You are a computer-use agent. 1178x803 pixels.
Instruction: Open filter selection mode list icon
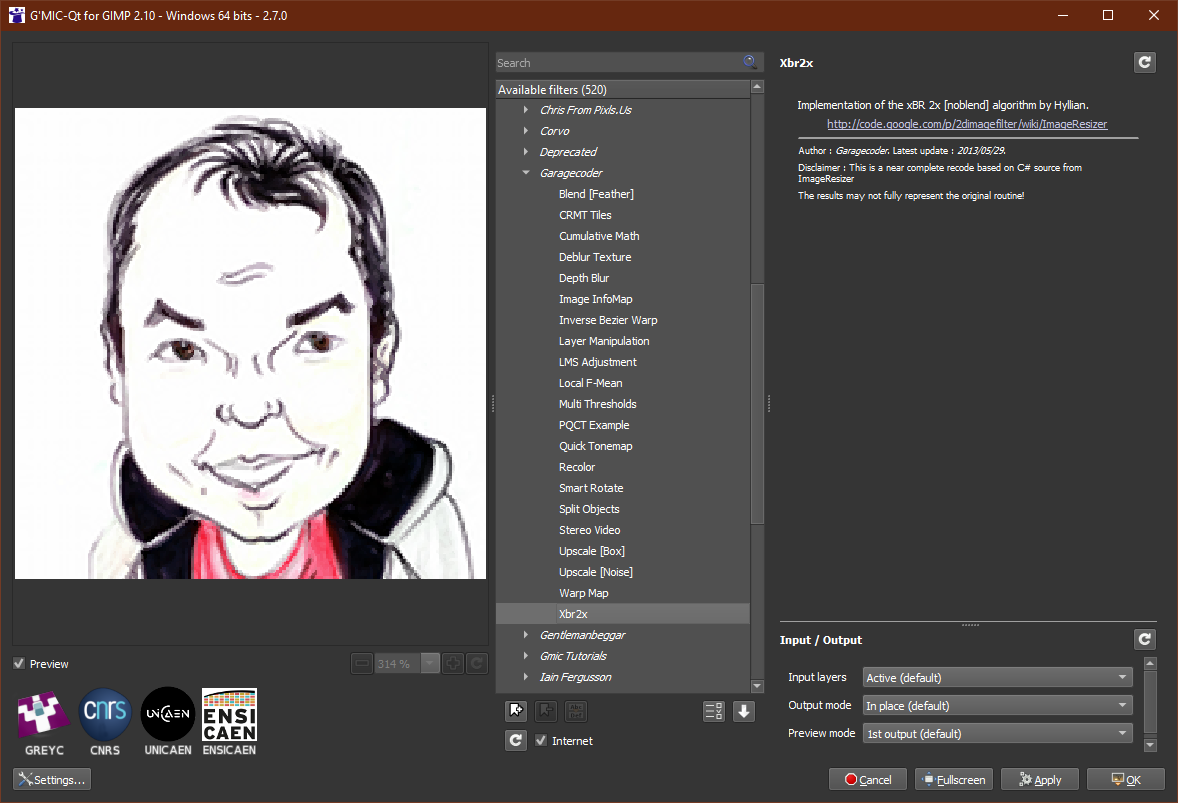714,711
